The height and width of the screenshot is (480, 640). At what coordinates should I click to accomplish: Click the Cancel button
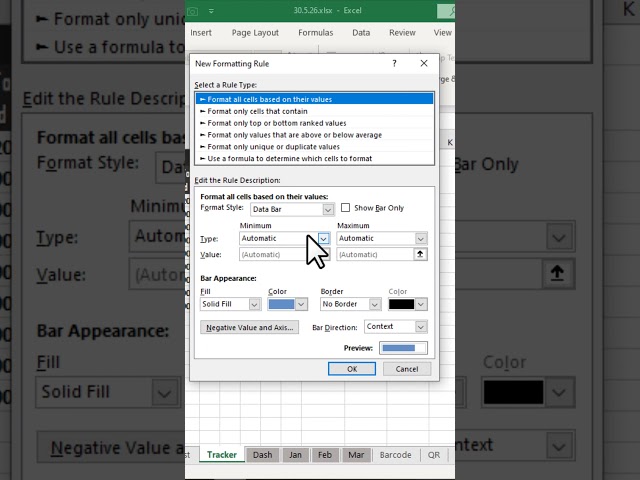pyautogui.click(x=407, y=369)
